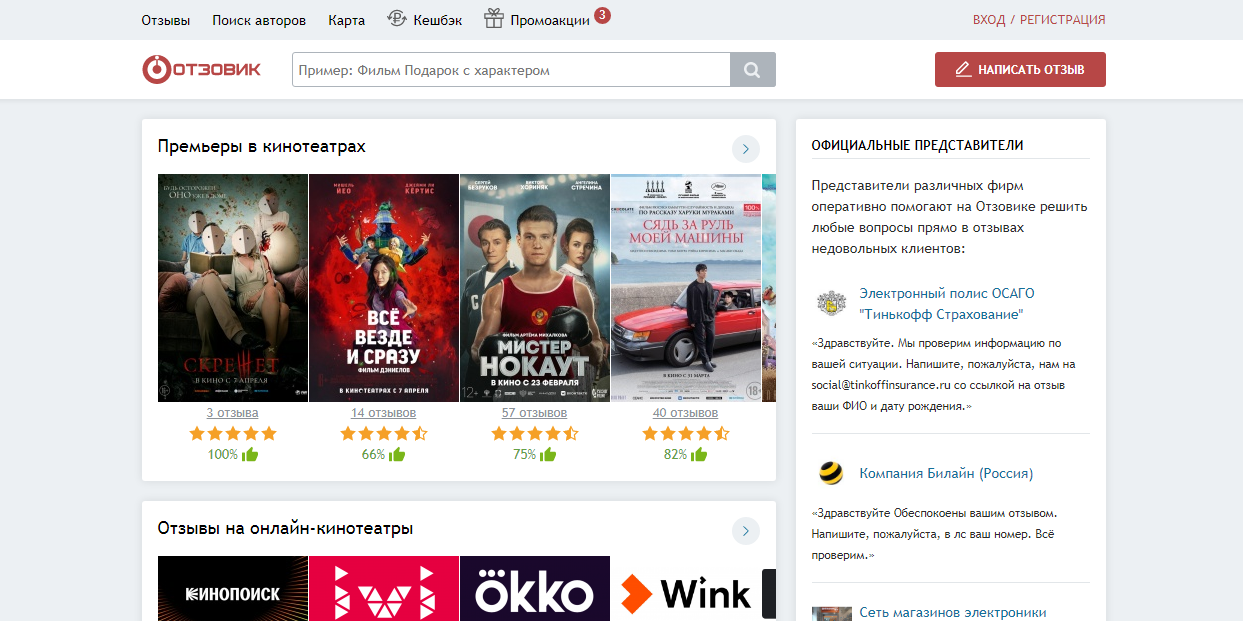
Task: Select the Okko online cinema tile
Action: (x=535, y=590)
